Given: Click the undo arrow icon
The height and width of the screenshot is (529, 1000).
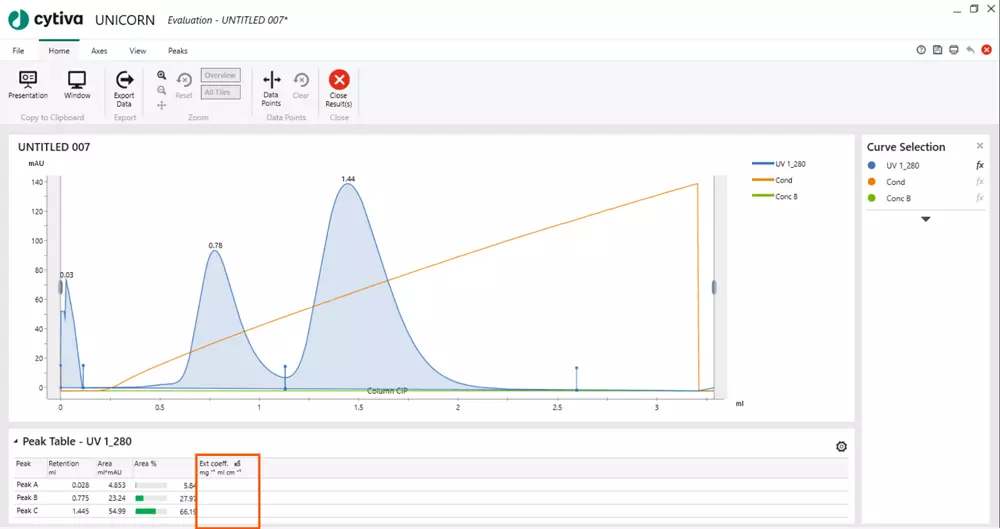Looking at the screenshot, I should (x=970, y=50).
